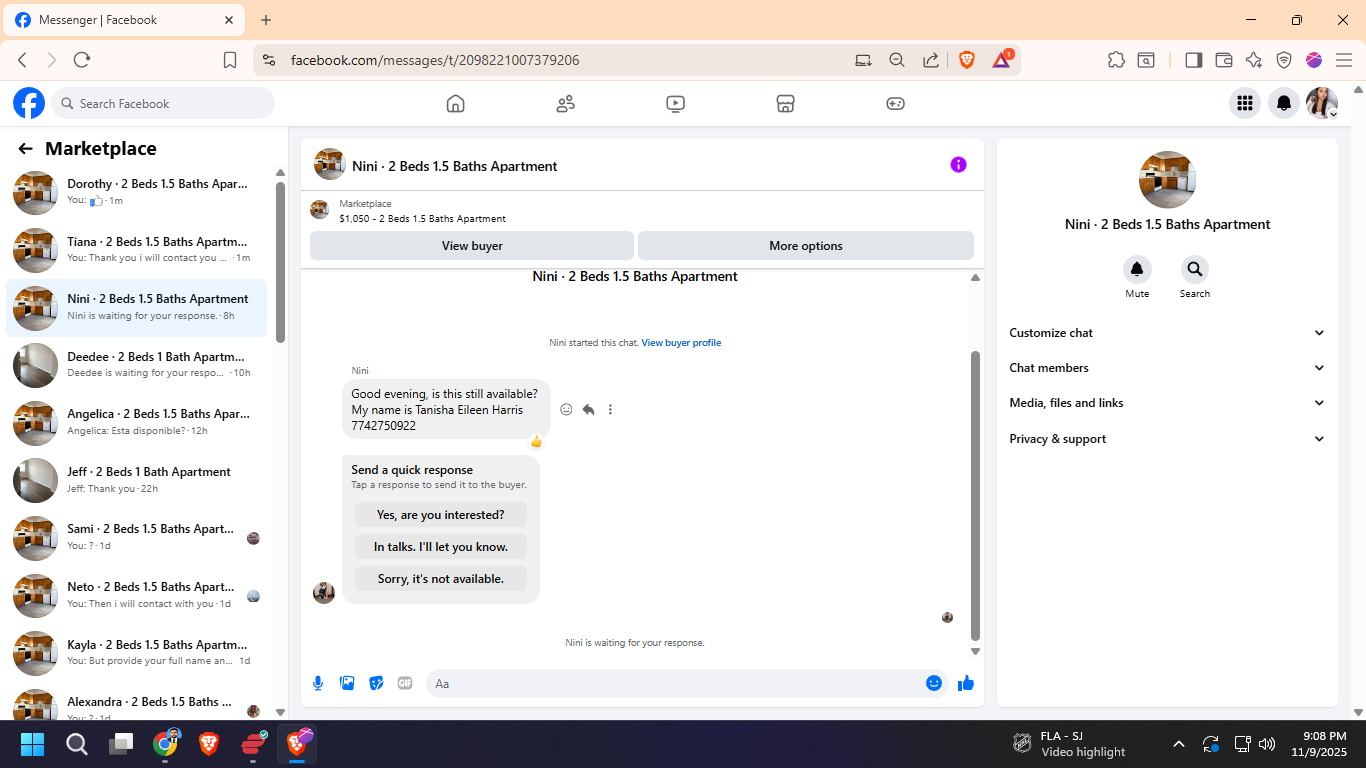
Task: Open a new browser tab
Action: pyautogui.click(x=266, y=20)
